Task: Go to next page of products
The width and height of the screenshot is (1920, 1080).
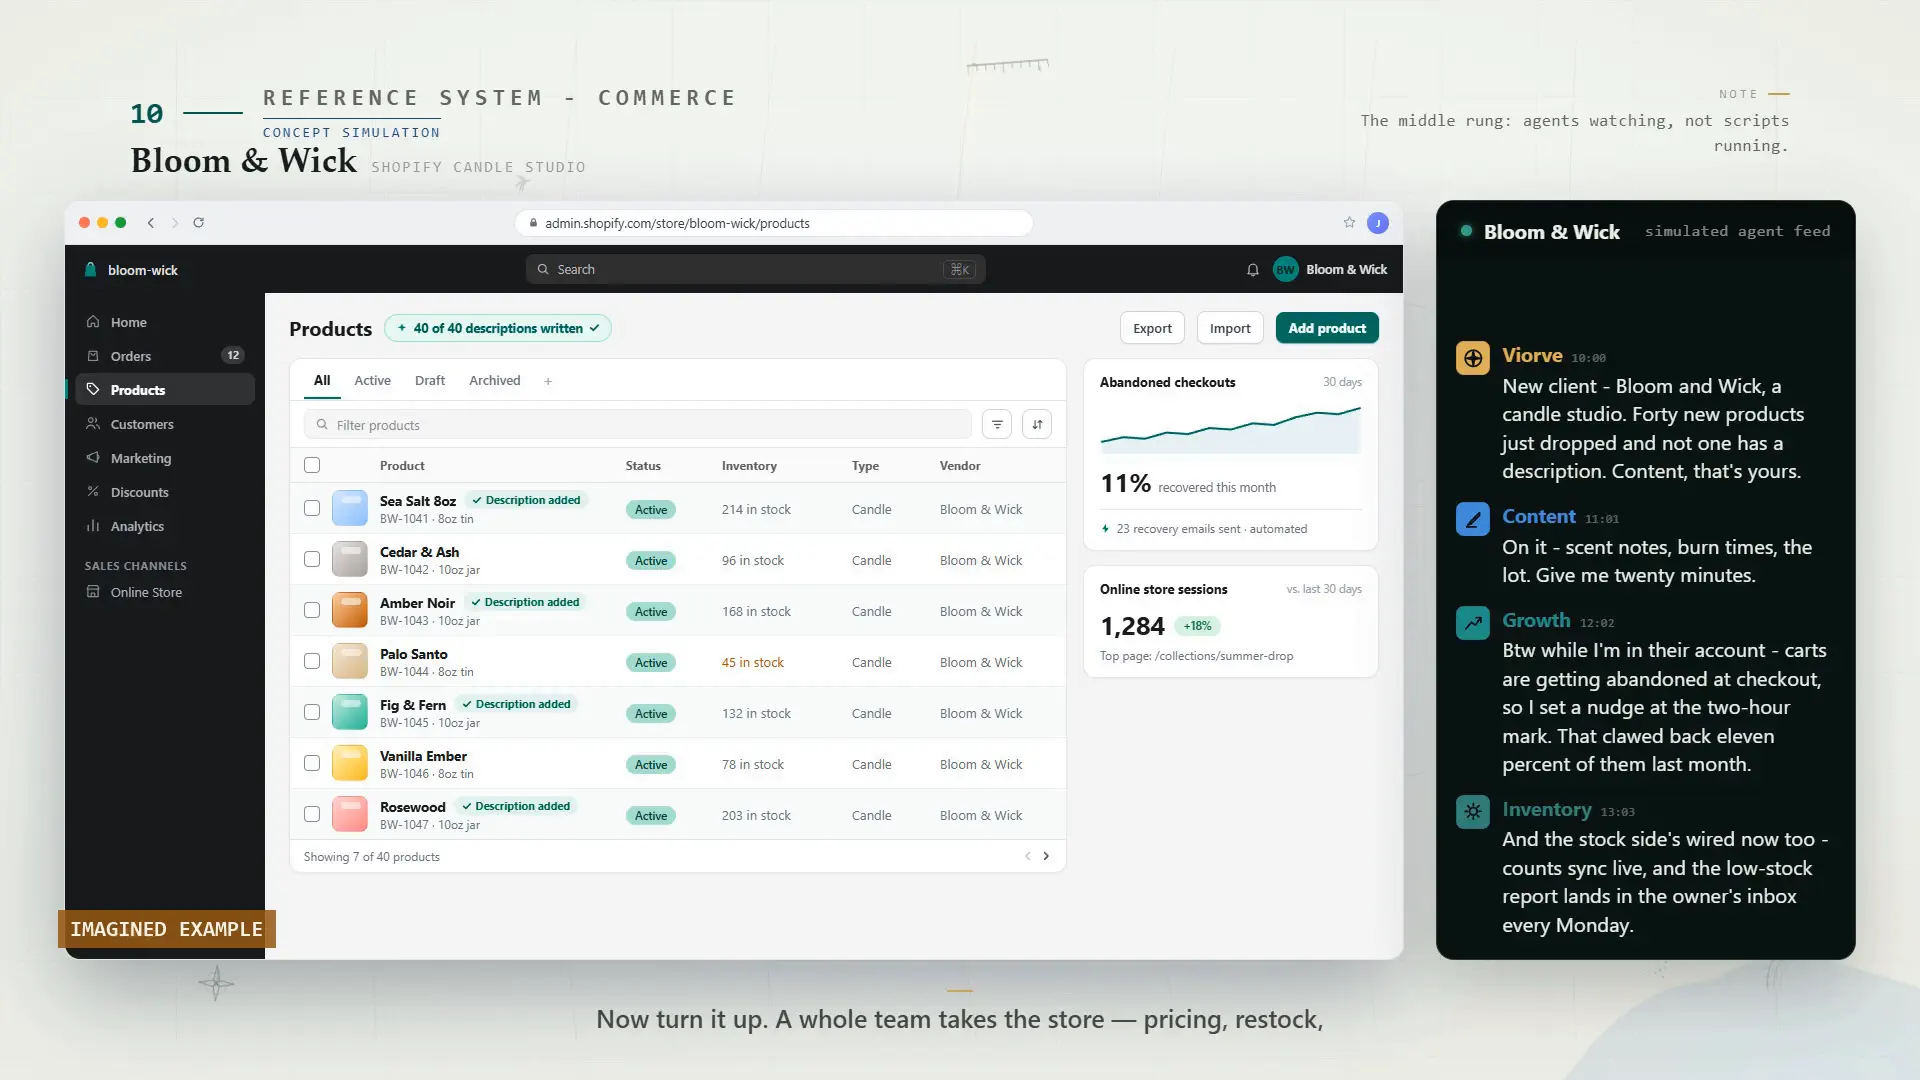Action: point(1046,857)
